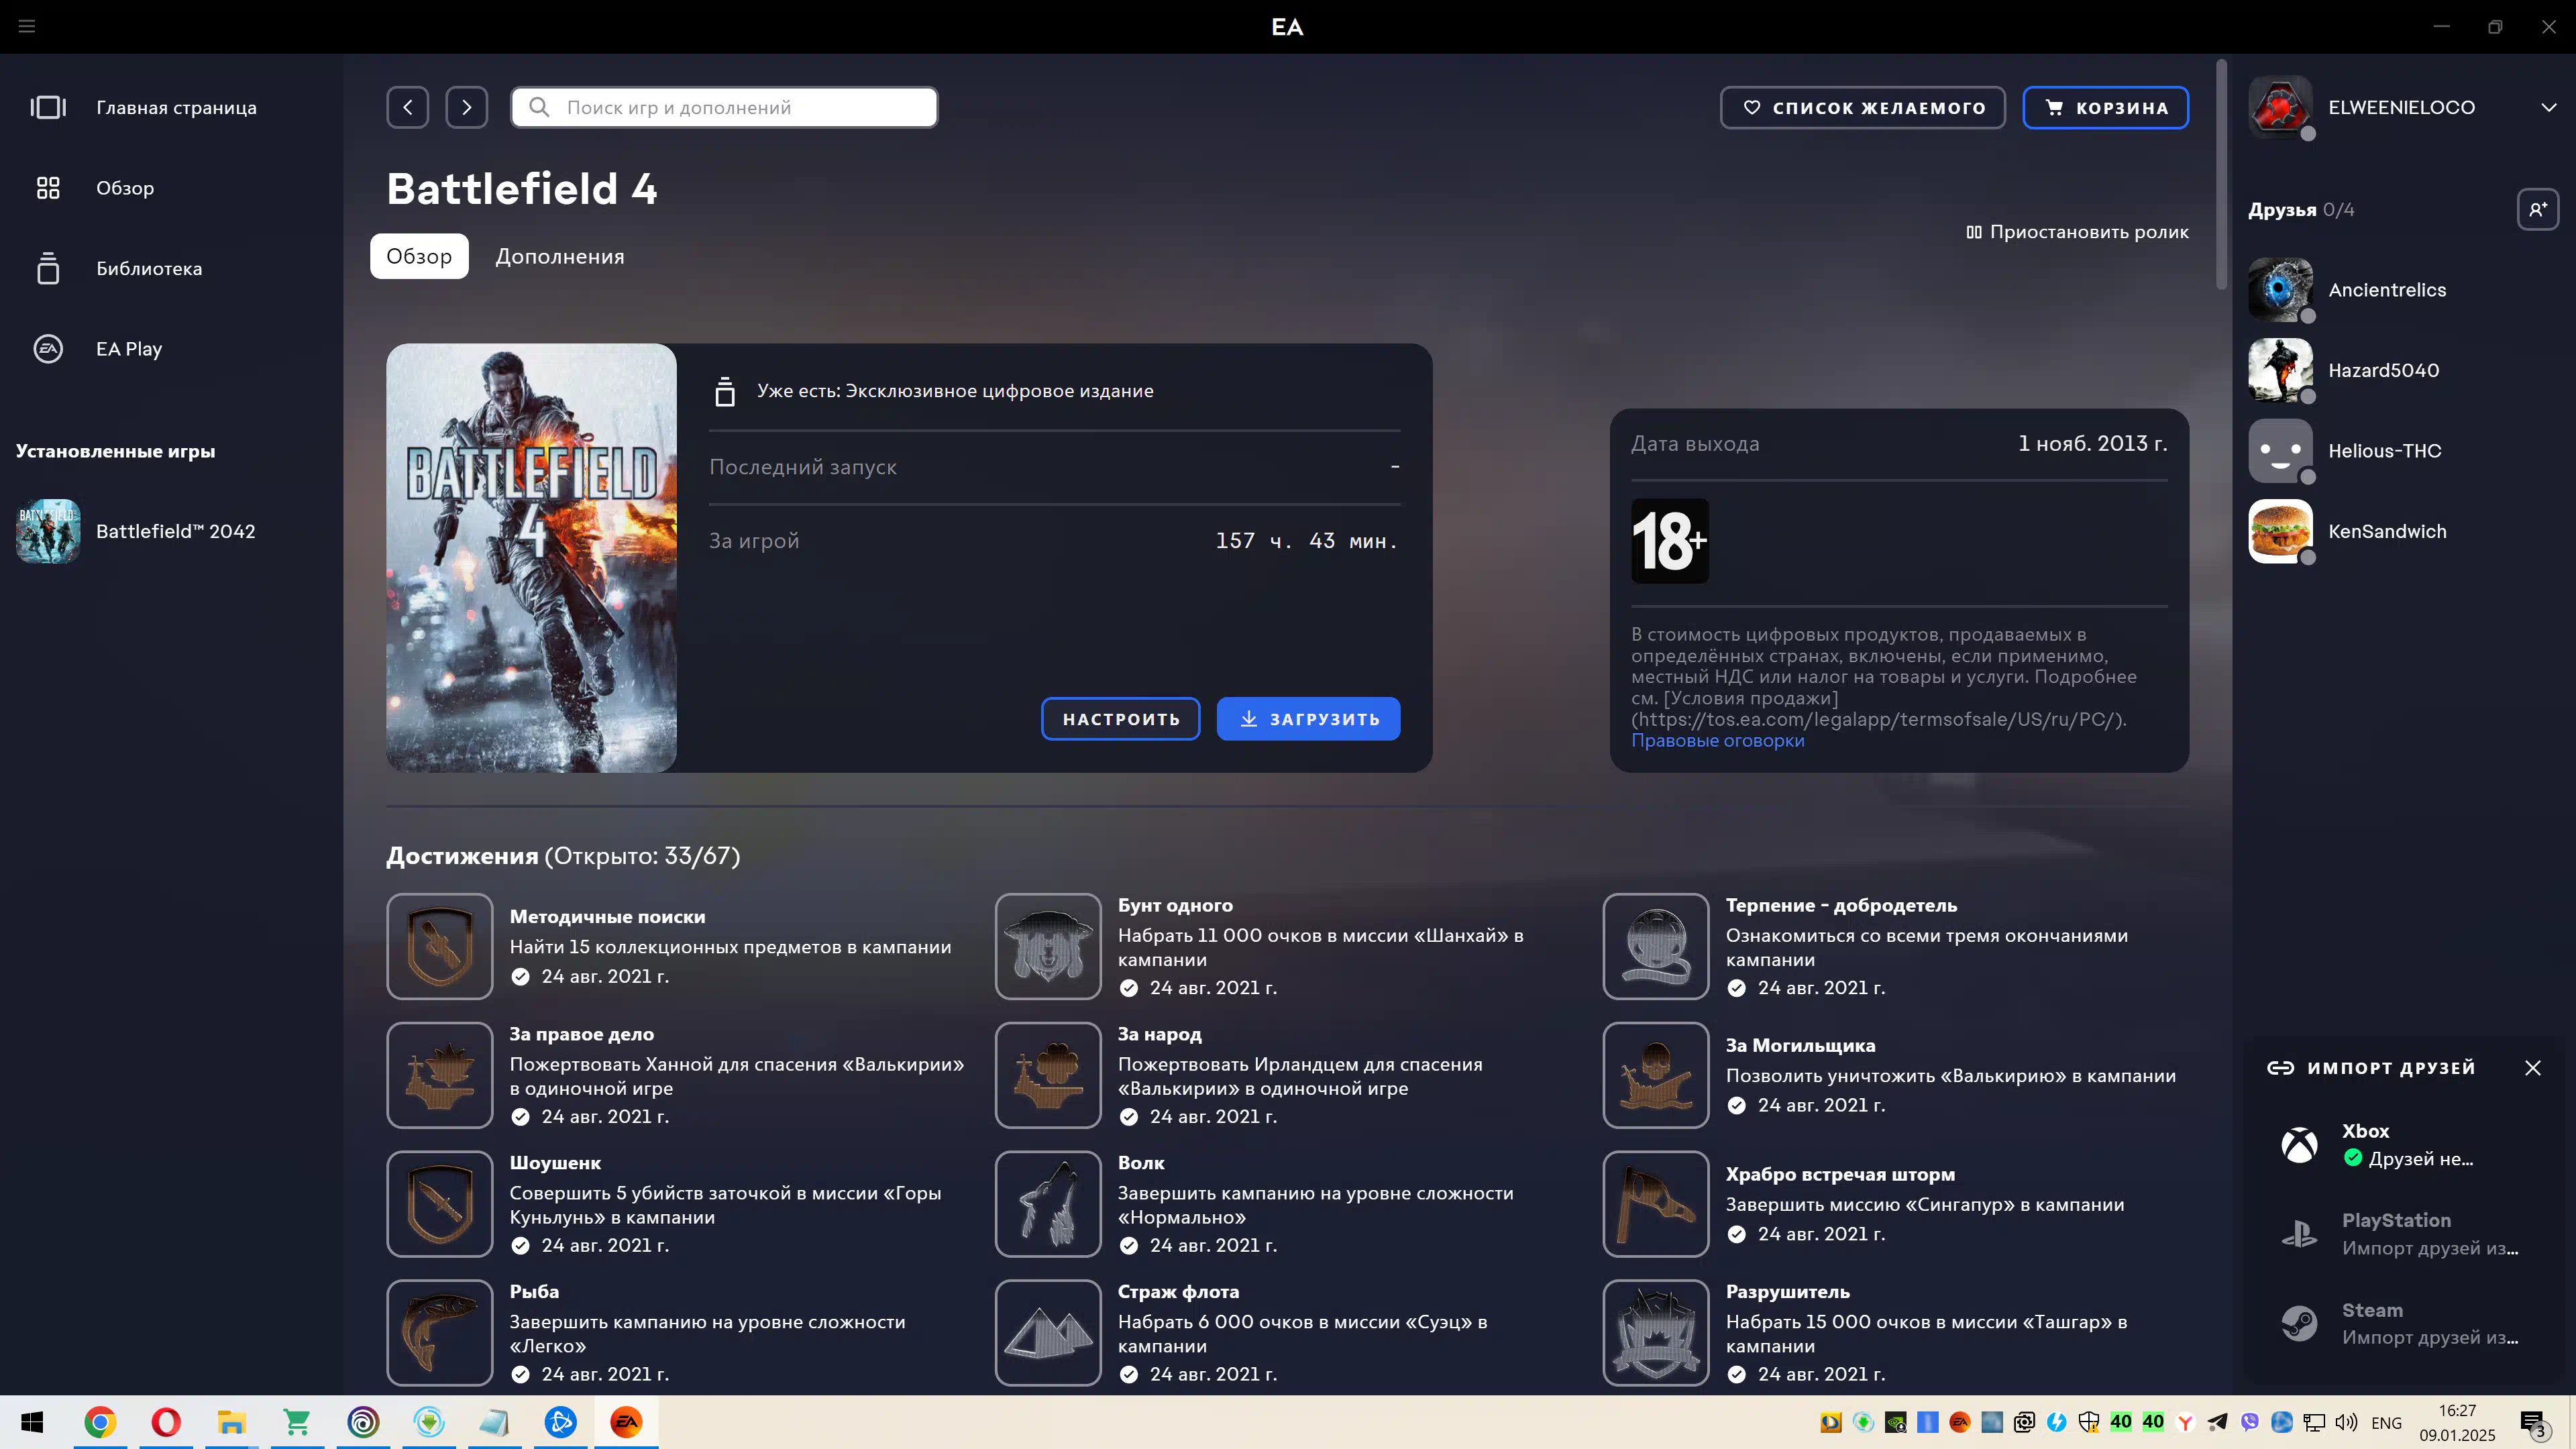Screen dimensions: 2576x1449
Task: Pause the video via Приостановить ролик
Action: tap(2077, 232)
